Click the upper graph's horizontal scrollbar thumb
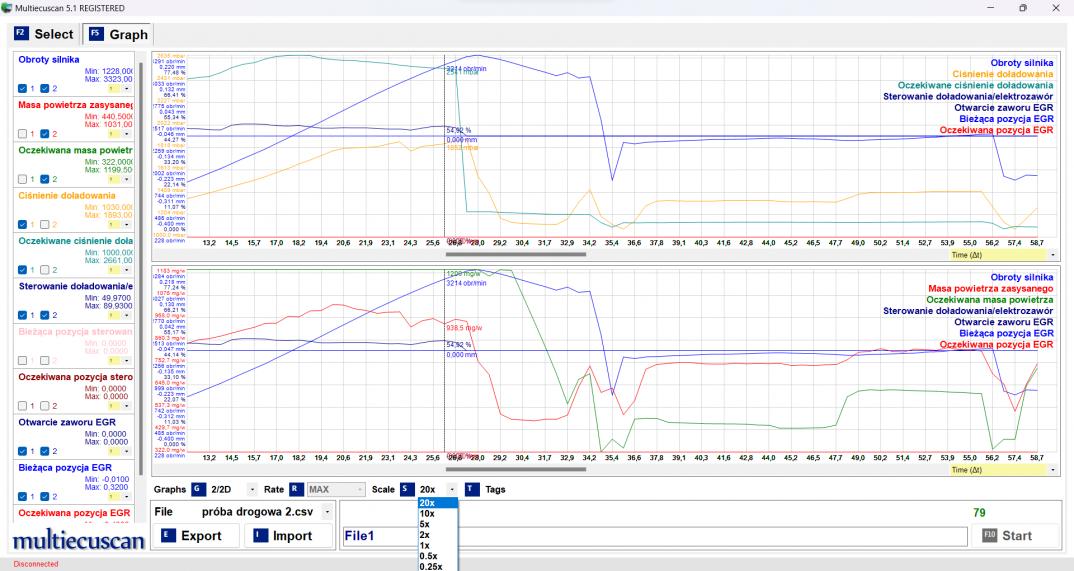This screenshot has width=1074, height=571. point(516,254)
